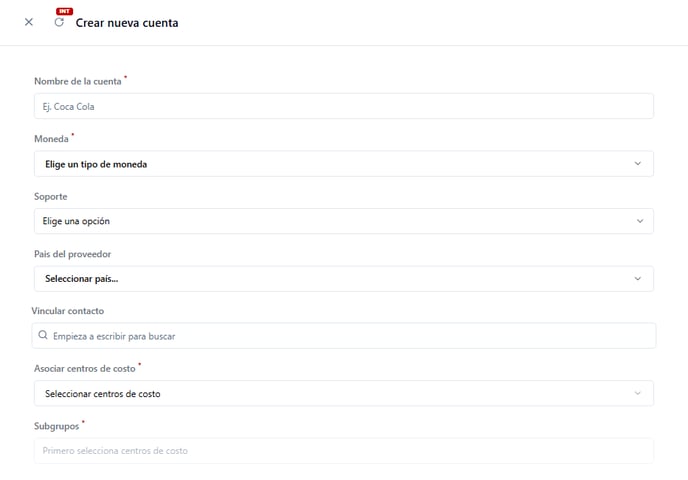
Task: Click the magnifier icon in Vincular contacto
Action: coord(43,336)
